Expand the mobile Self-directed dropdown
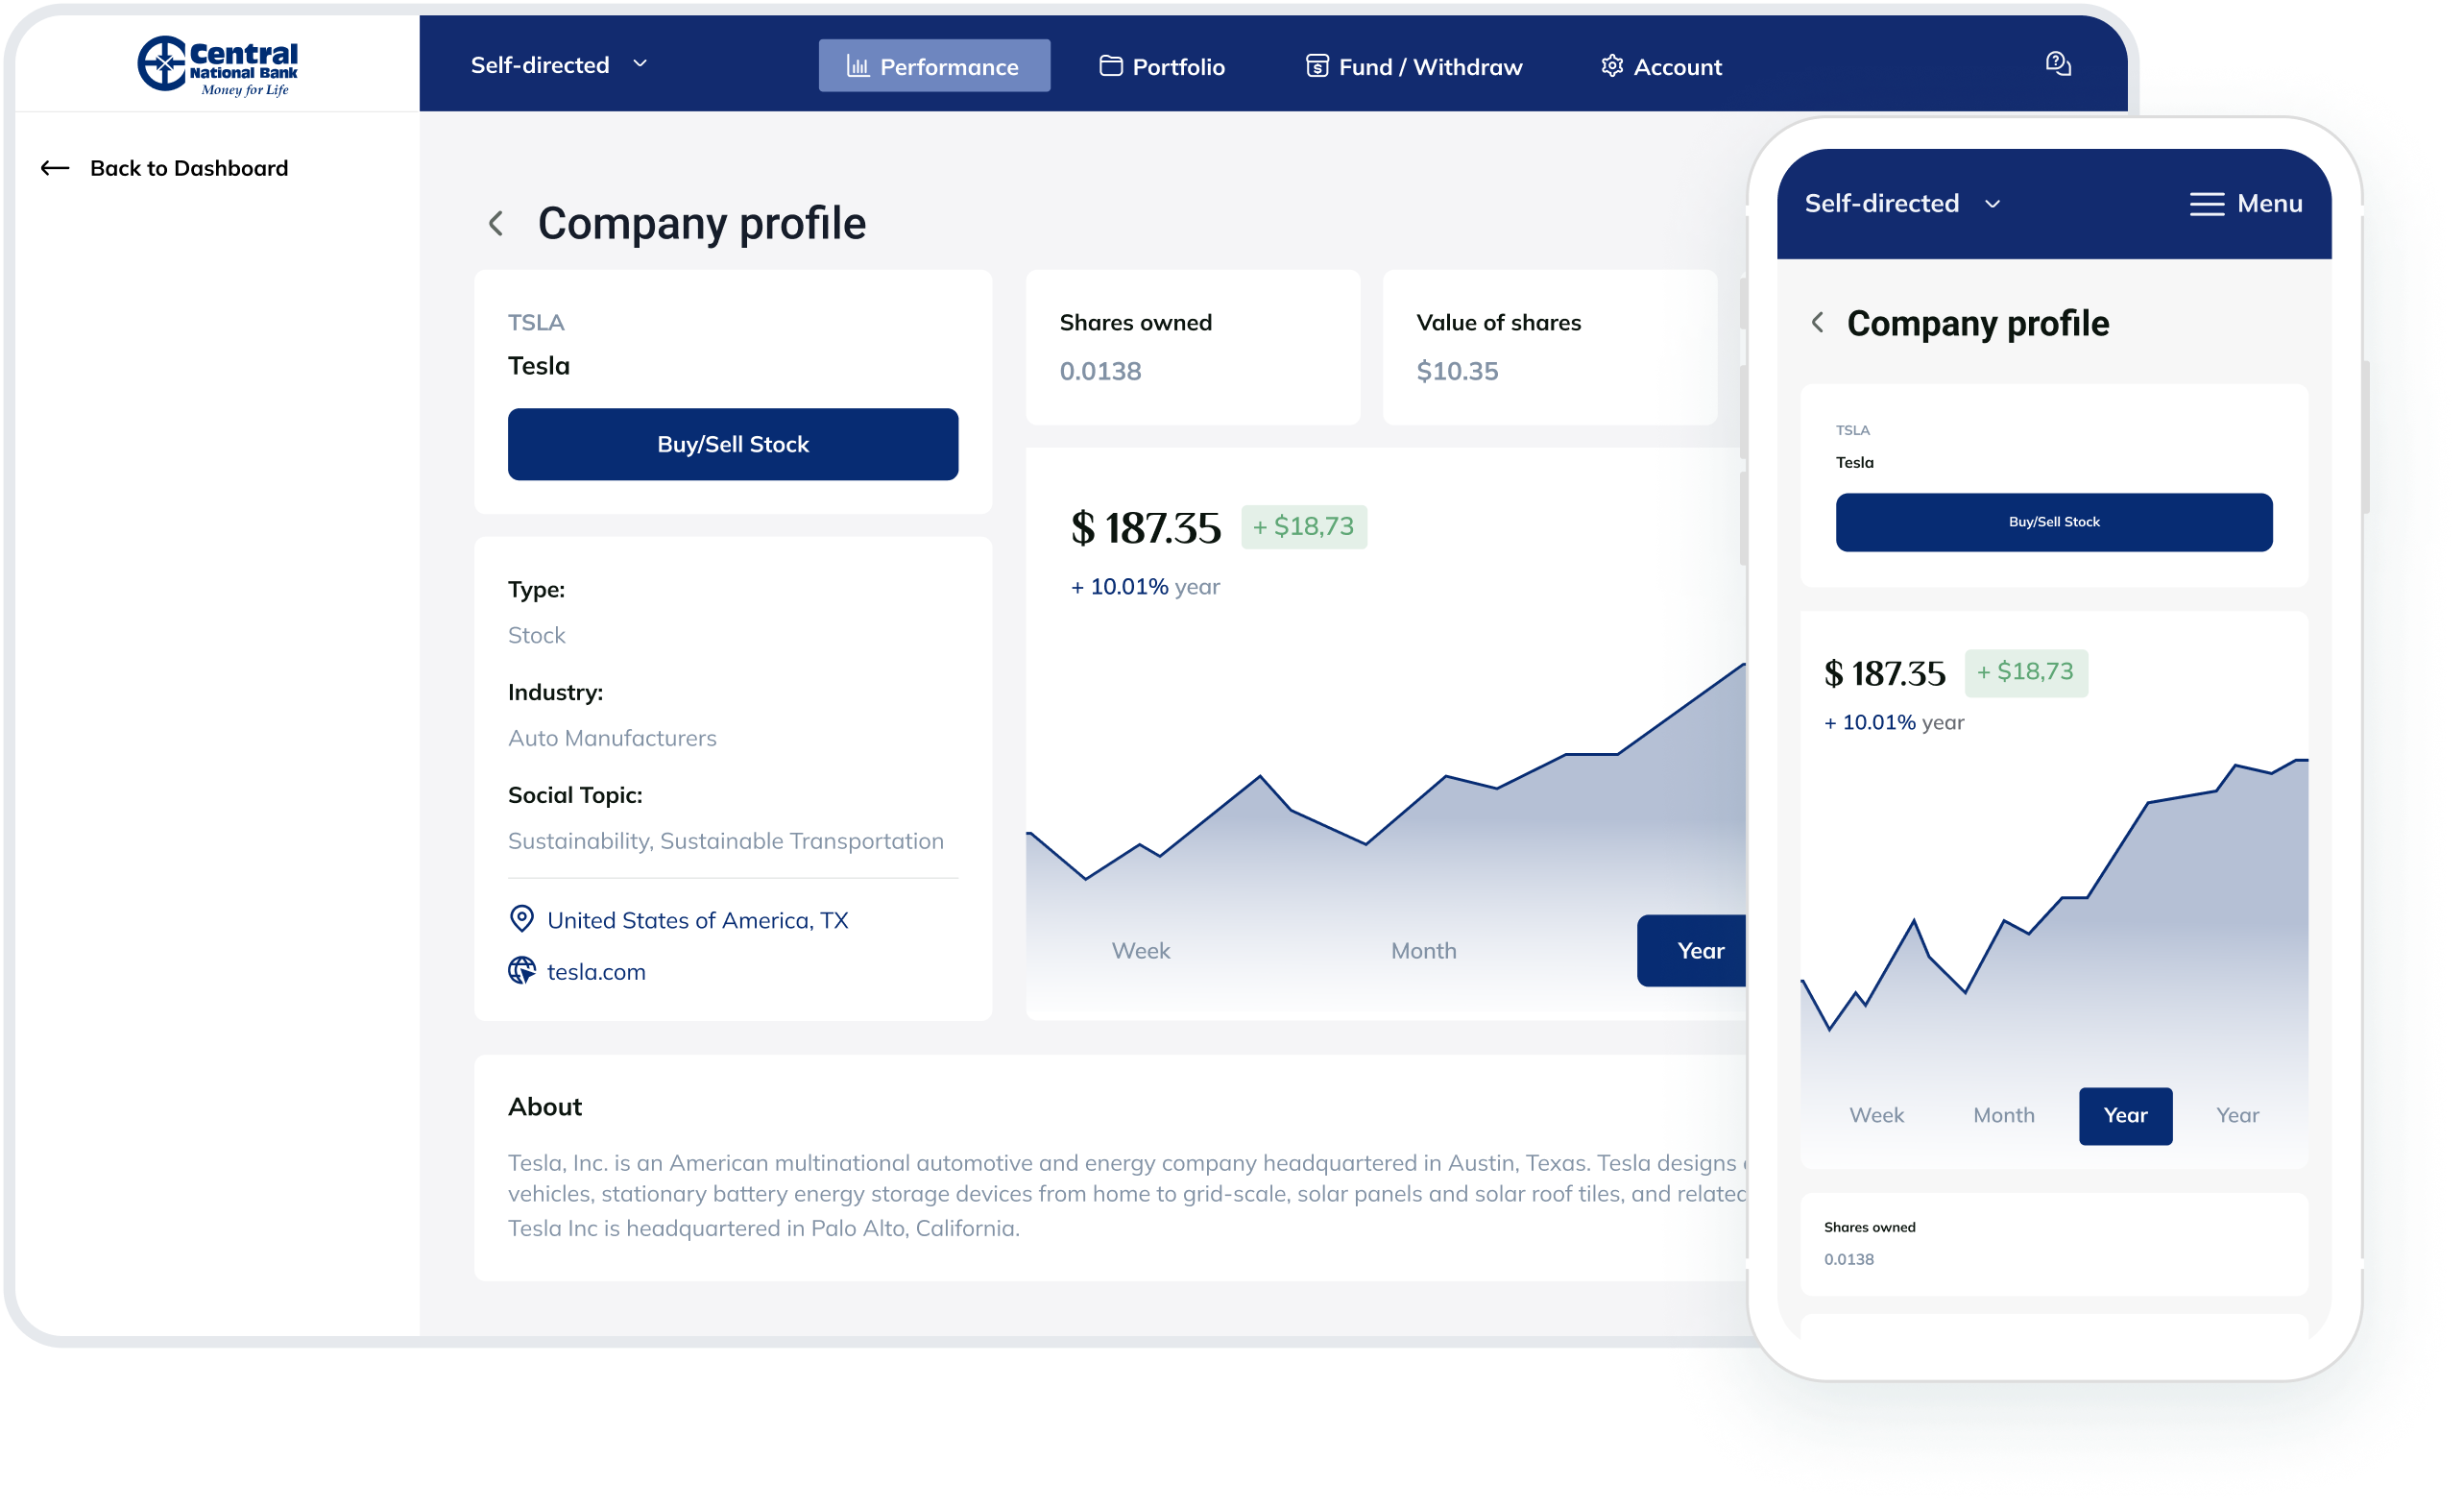The width and height of the screenshot is (2464, 1508). pos(1902,203)
